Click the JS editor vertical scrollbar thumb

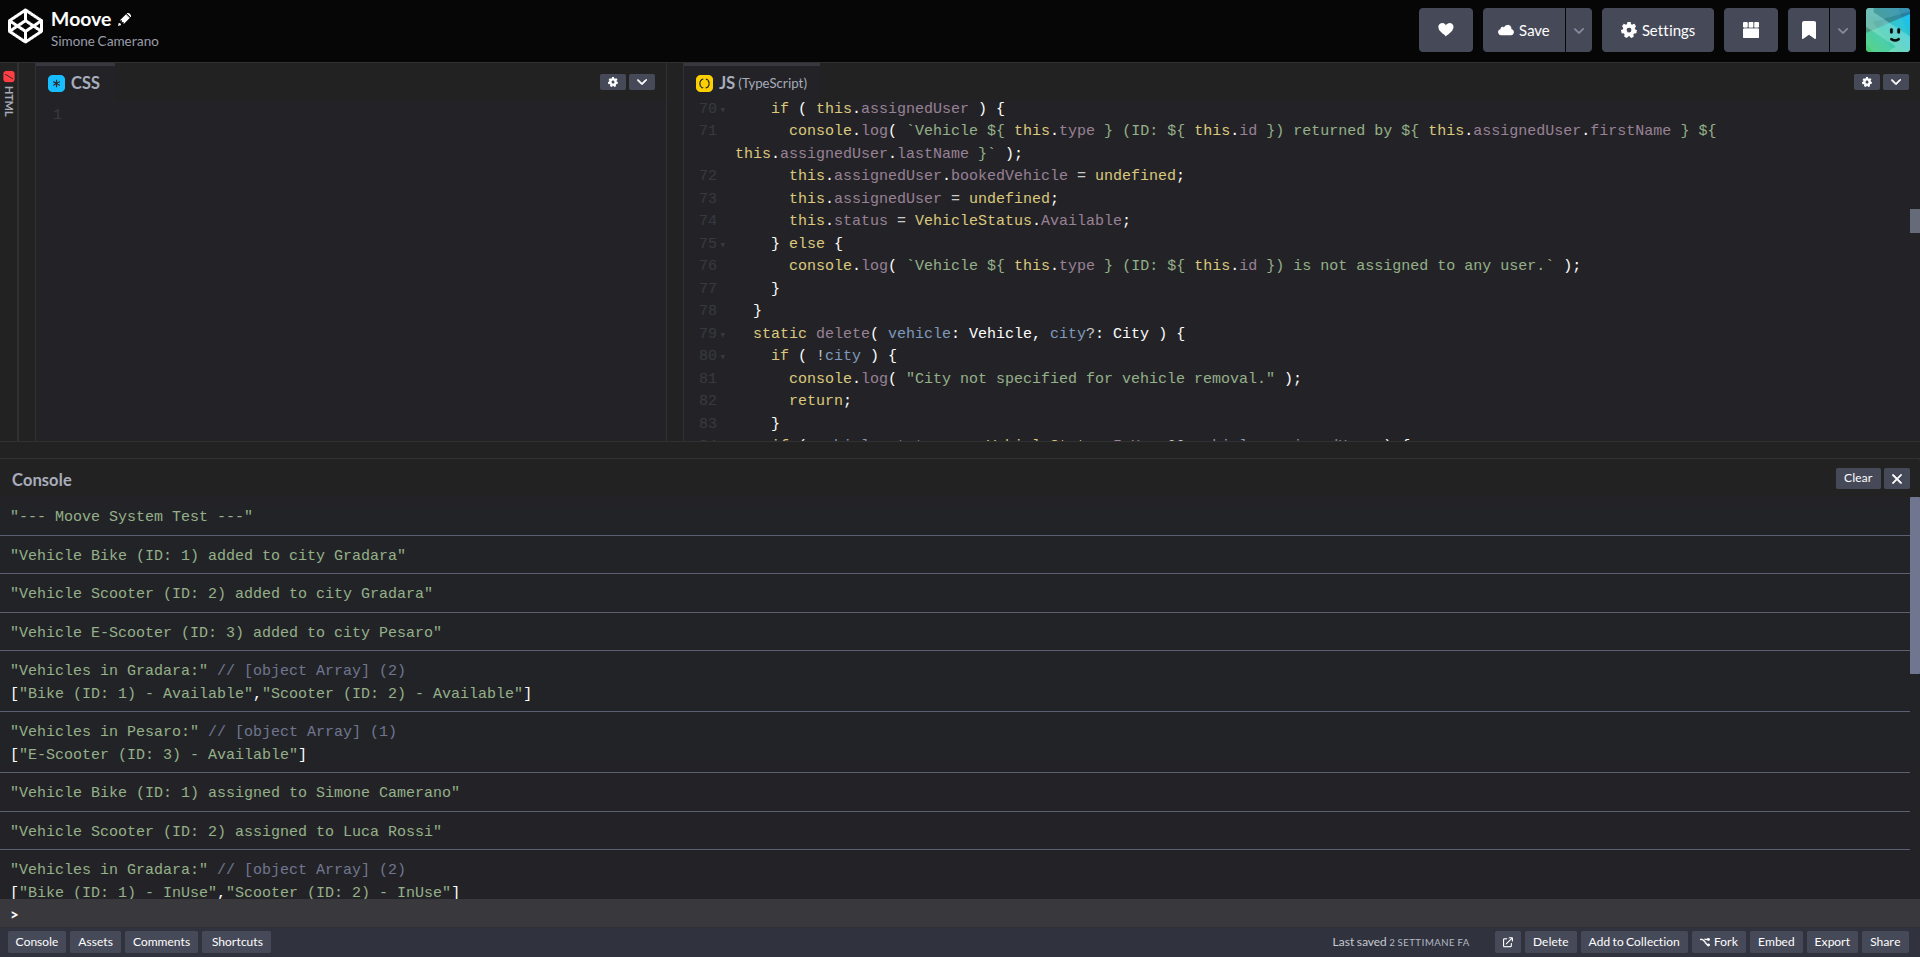[1914, 221]
